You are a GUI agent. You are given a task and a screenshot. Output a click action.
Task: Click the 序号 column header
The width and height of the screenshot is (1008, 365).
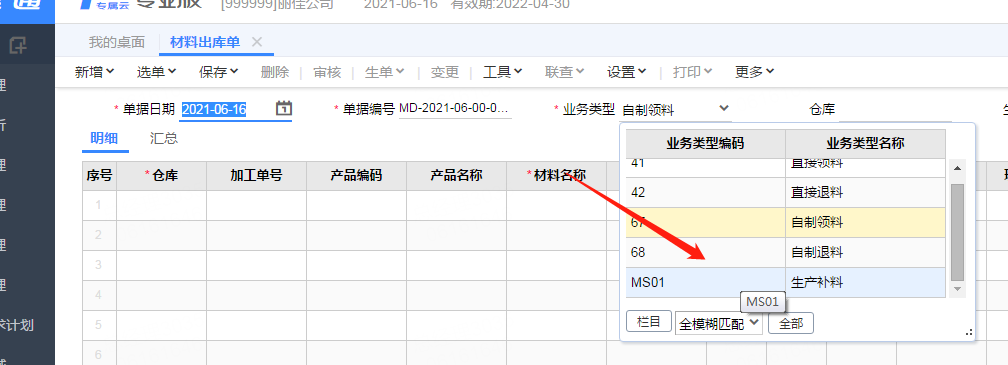(x=99, y=175)
